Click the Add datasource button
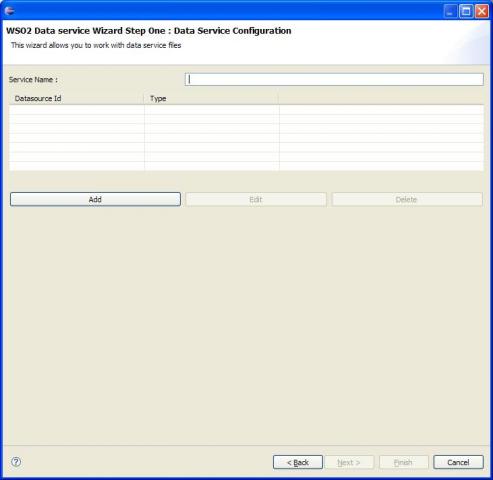 (x=95, y=199)
